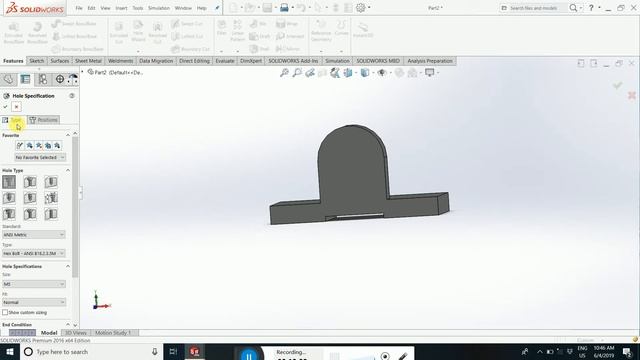
Task: Open the No Favorite Selected dropdown
Action: pyautogui.click(x=40, y=157)
